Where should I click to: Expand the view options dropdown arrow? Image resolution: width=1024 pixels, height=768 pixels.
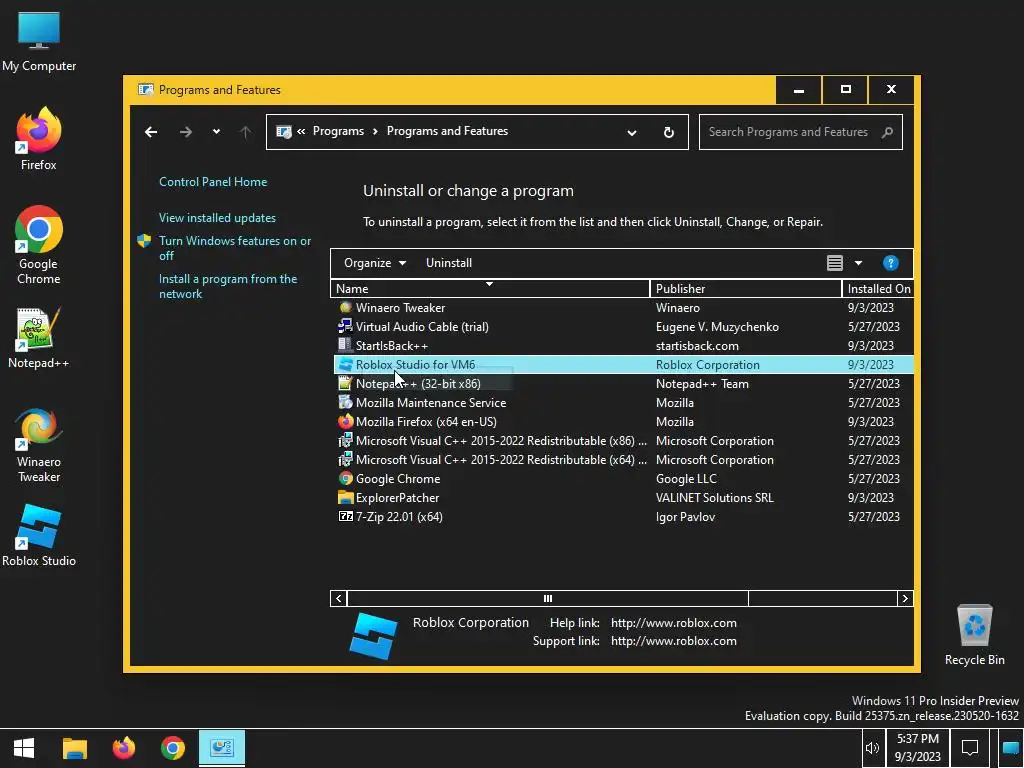(858, 263)
